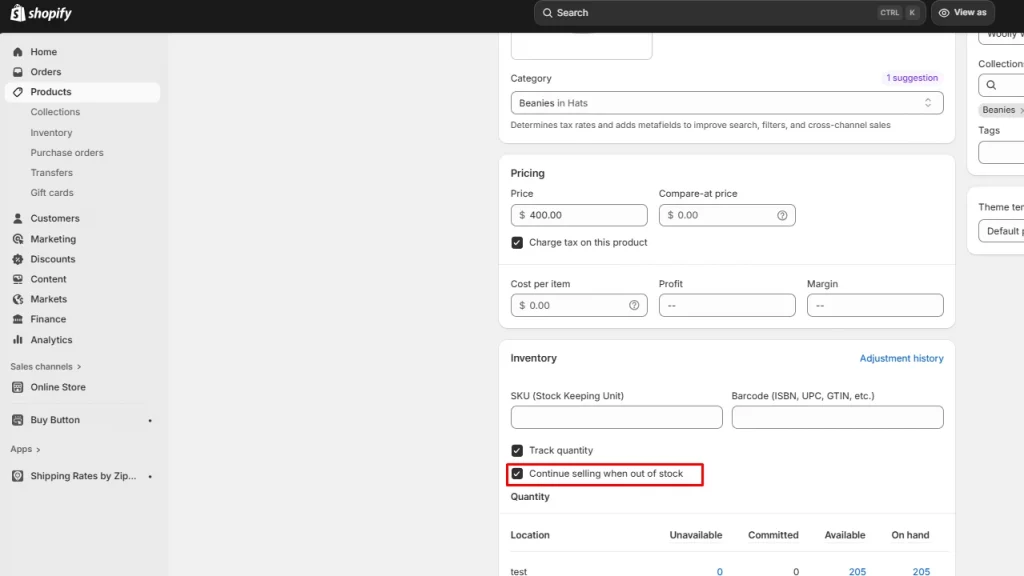Click help icon in Cost per item field
This screenshot has width=1024, height=576.
click(634, 305)
